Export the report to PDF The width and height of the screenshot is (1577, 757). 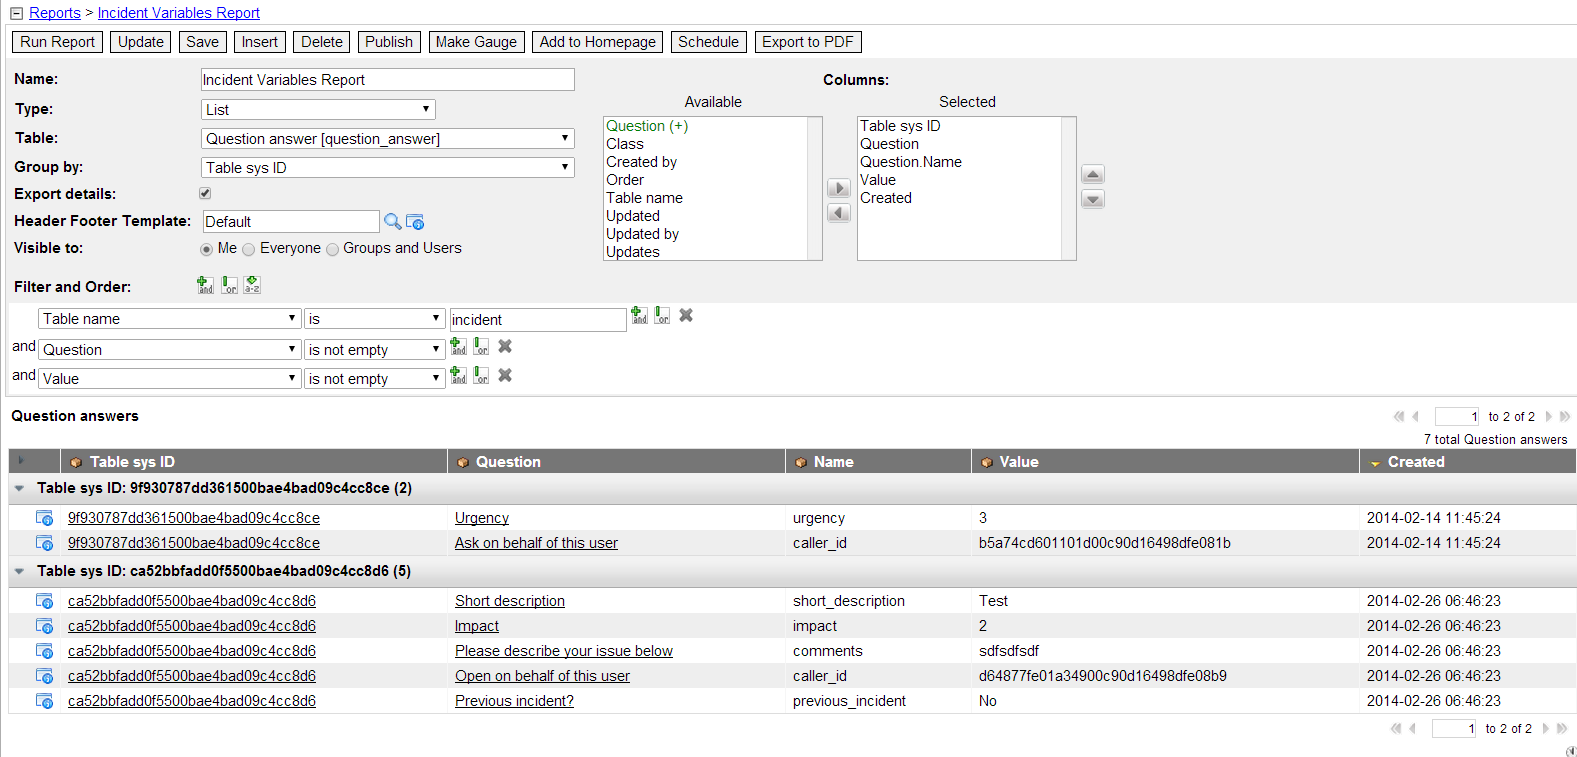[808, 42]
